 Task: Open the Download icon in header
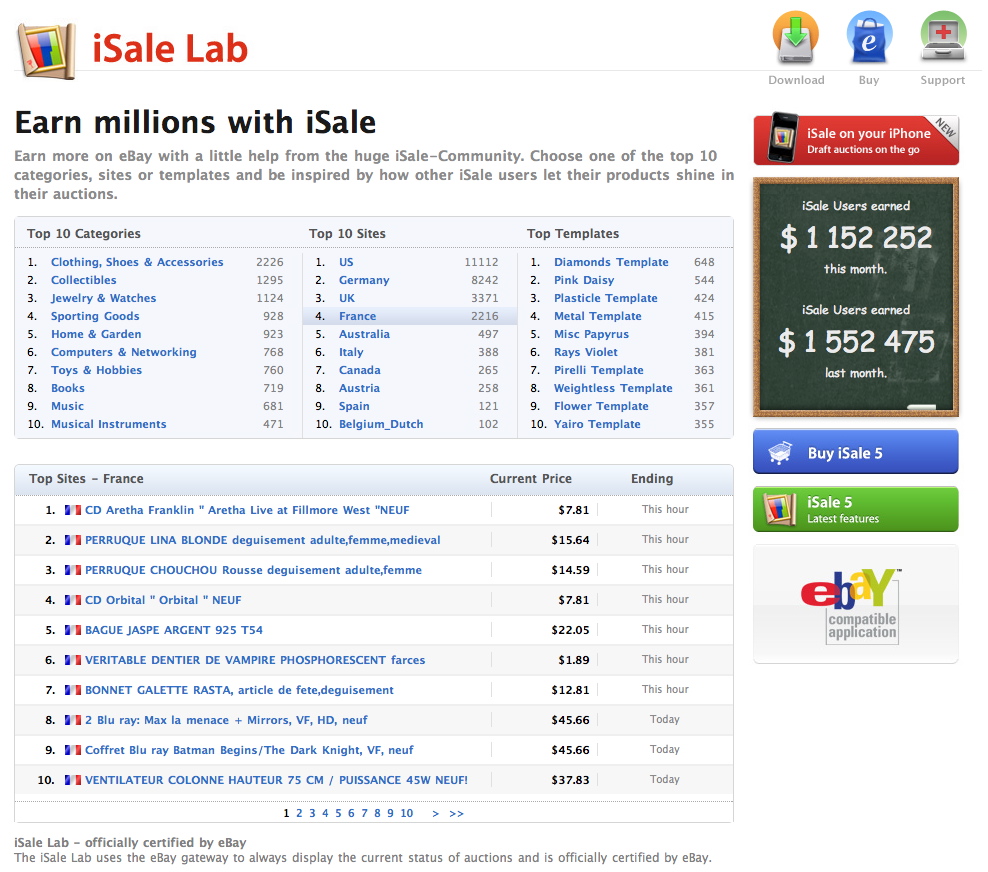[x=796, y=38]
